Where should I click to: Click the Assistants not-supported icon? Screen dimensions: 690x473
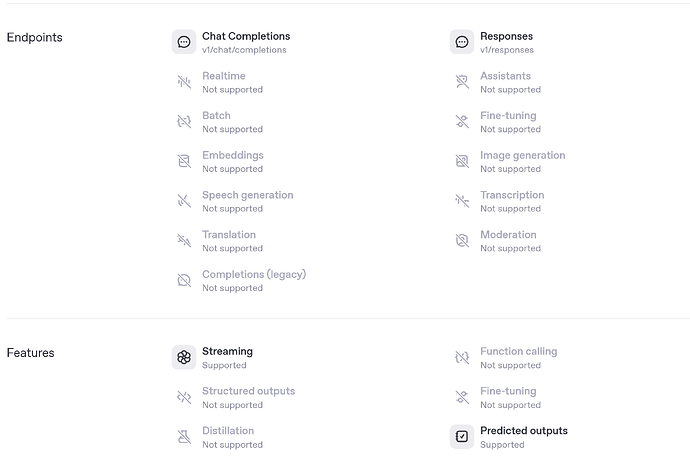pos(462,82)
